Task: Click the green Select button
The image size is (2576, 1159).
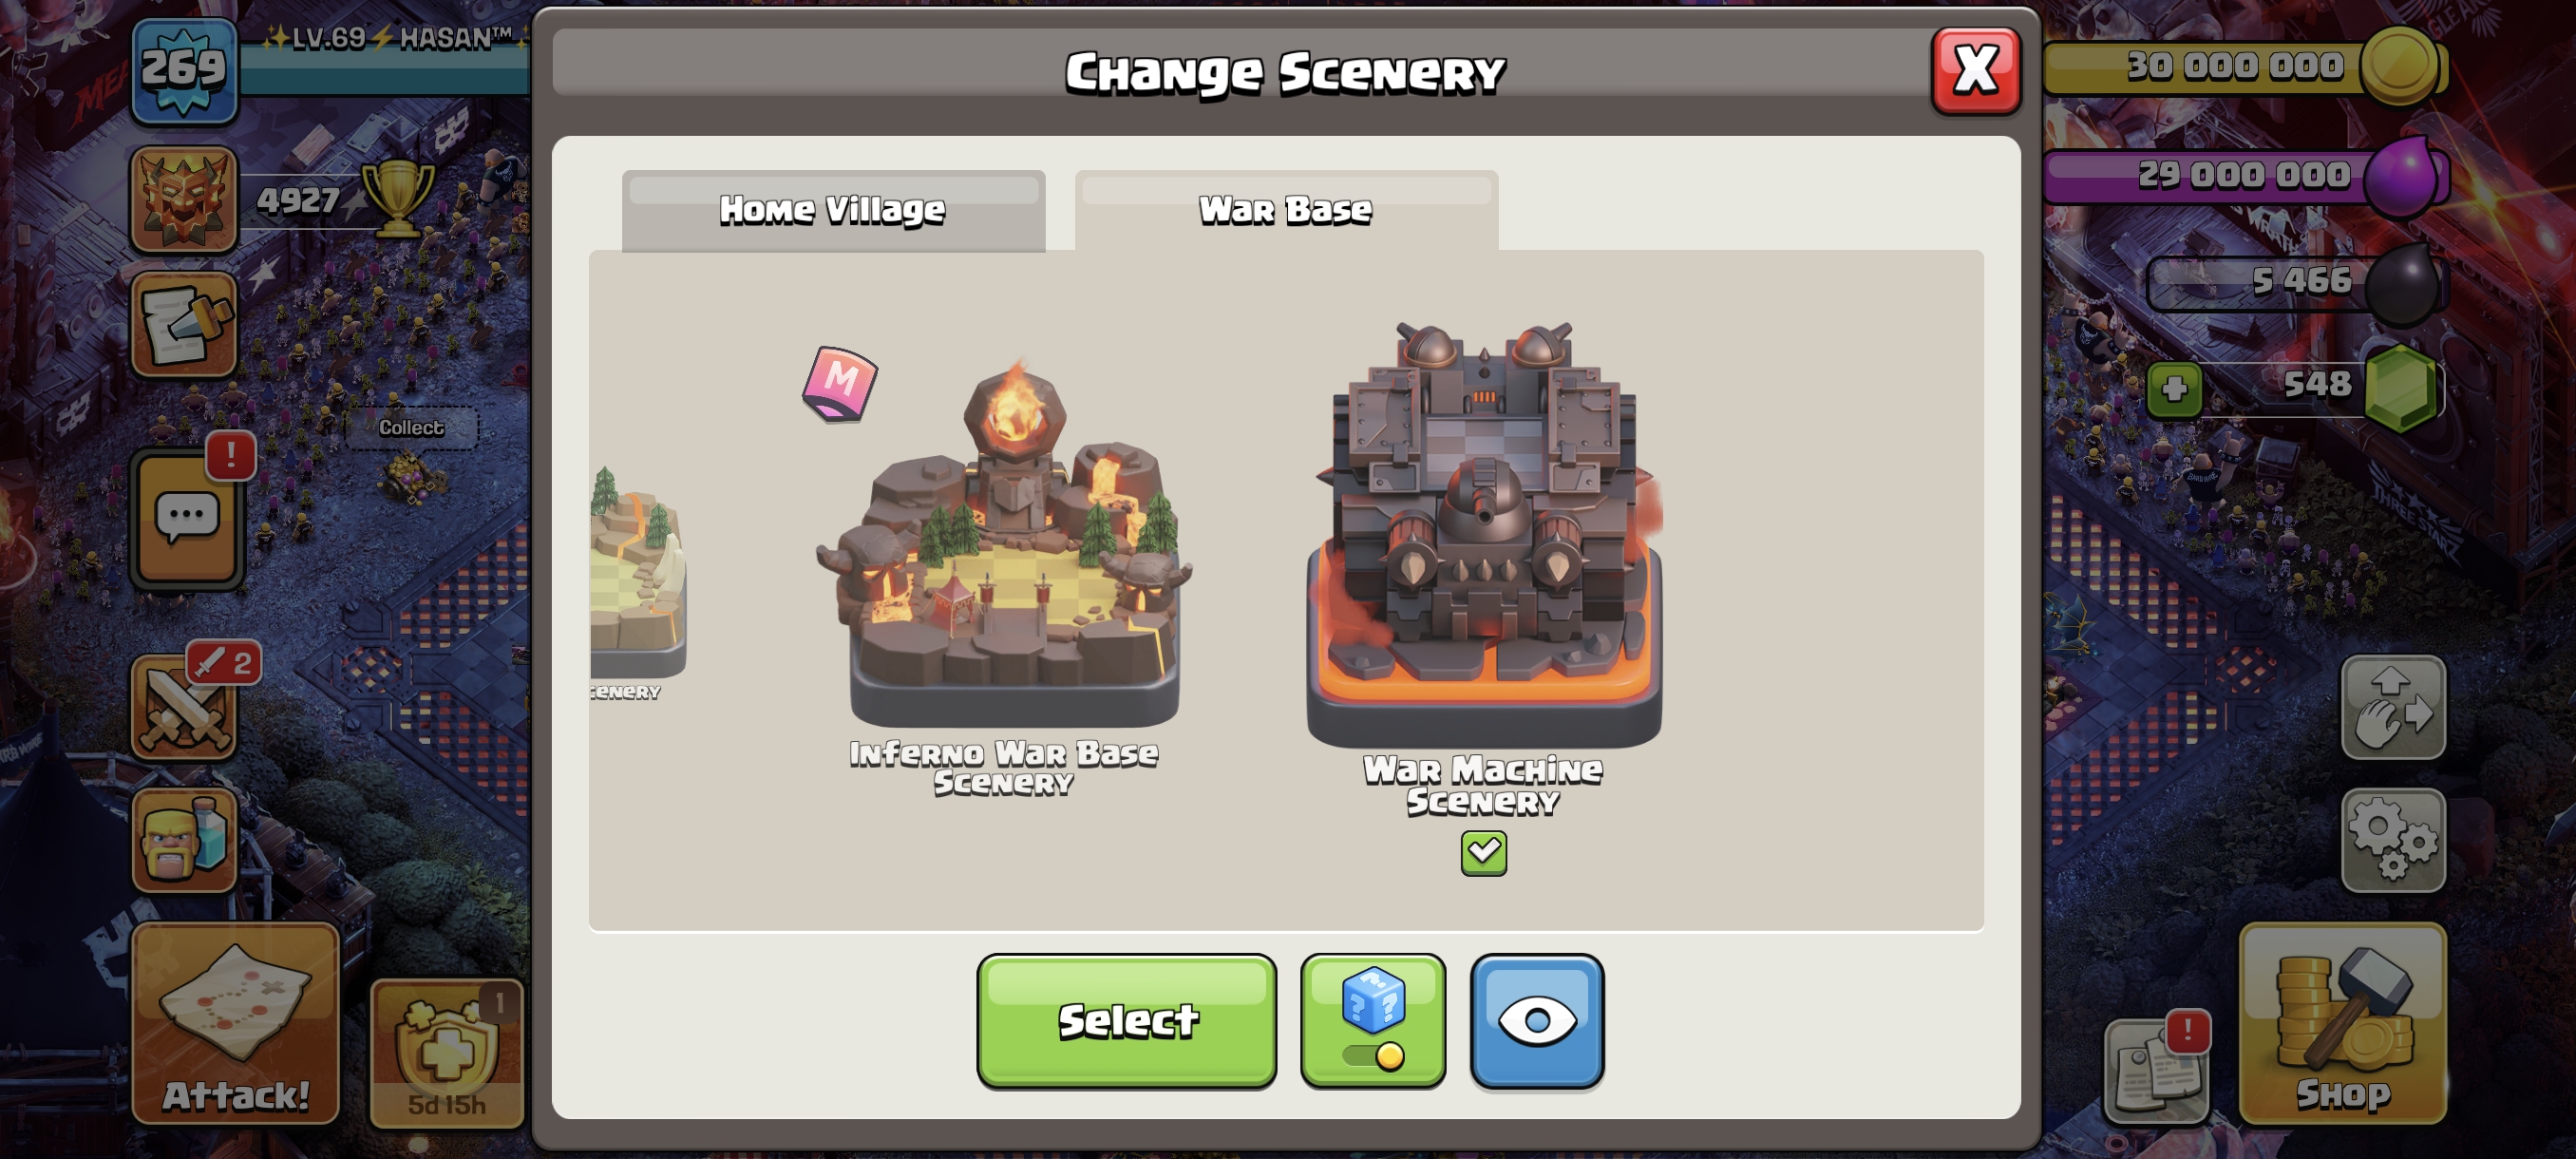Action: point(1126,1021)
